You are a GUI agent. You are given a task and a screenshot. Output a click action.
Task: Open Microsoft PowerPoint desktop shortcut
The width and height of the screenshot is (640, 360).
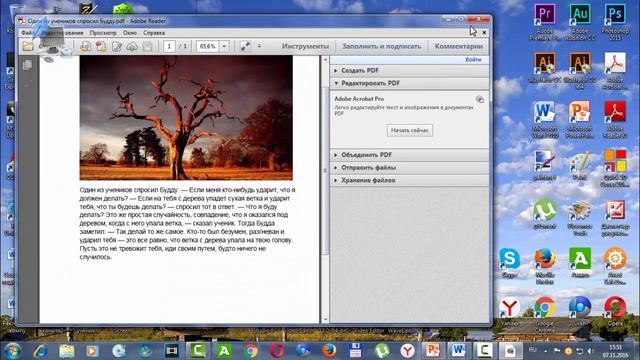pyautogui.click(x=580, y=120)
